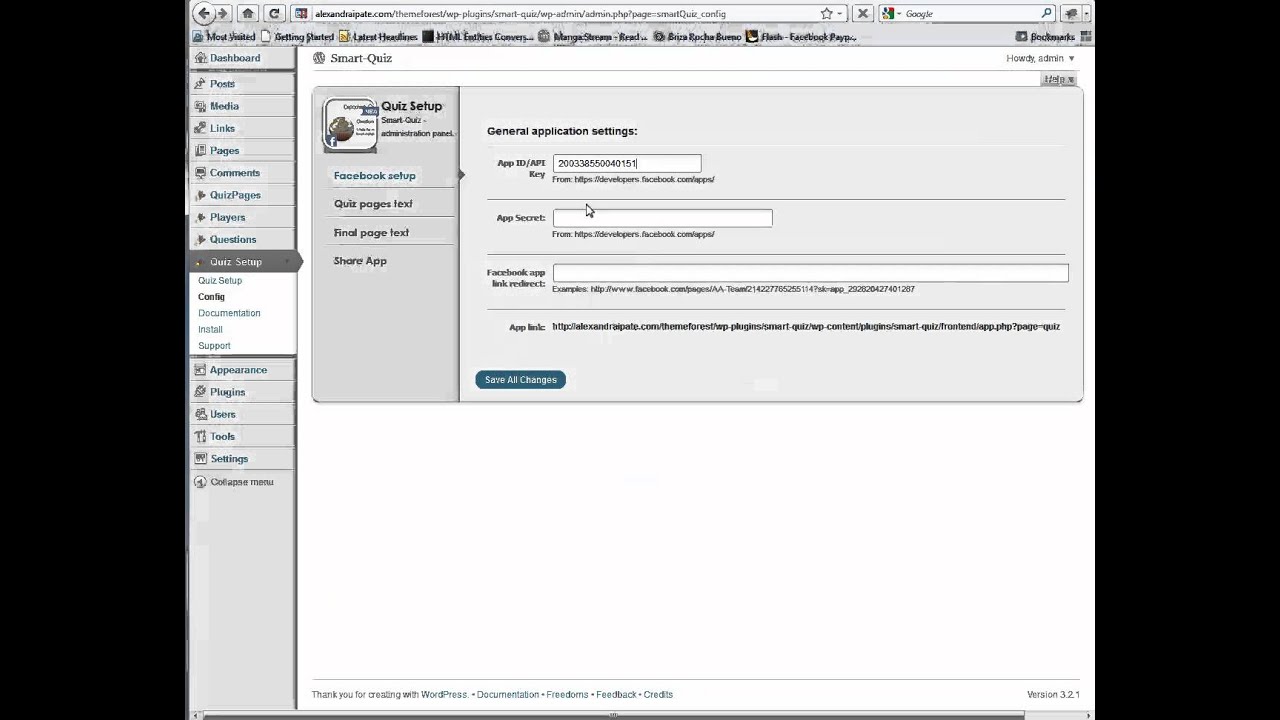Open the Feedback footer link
Screen dimensions: 1280x720
[x=616, y=695]
